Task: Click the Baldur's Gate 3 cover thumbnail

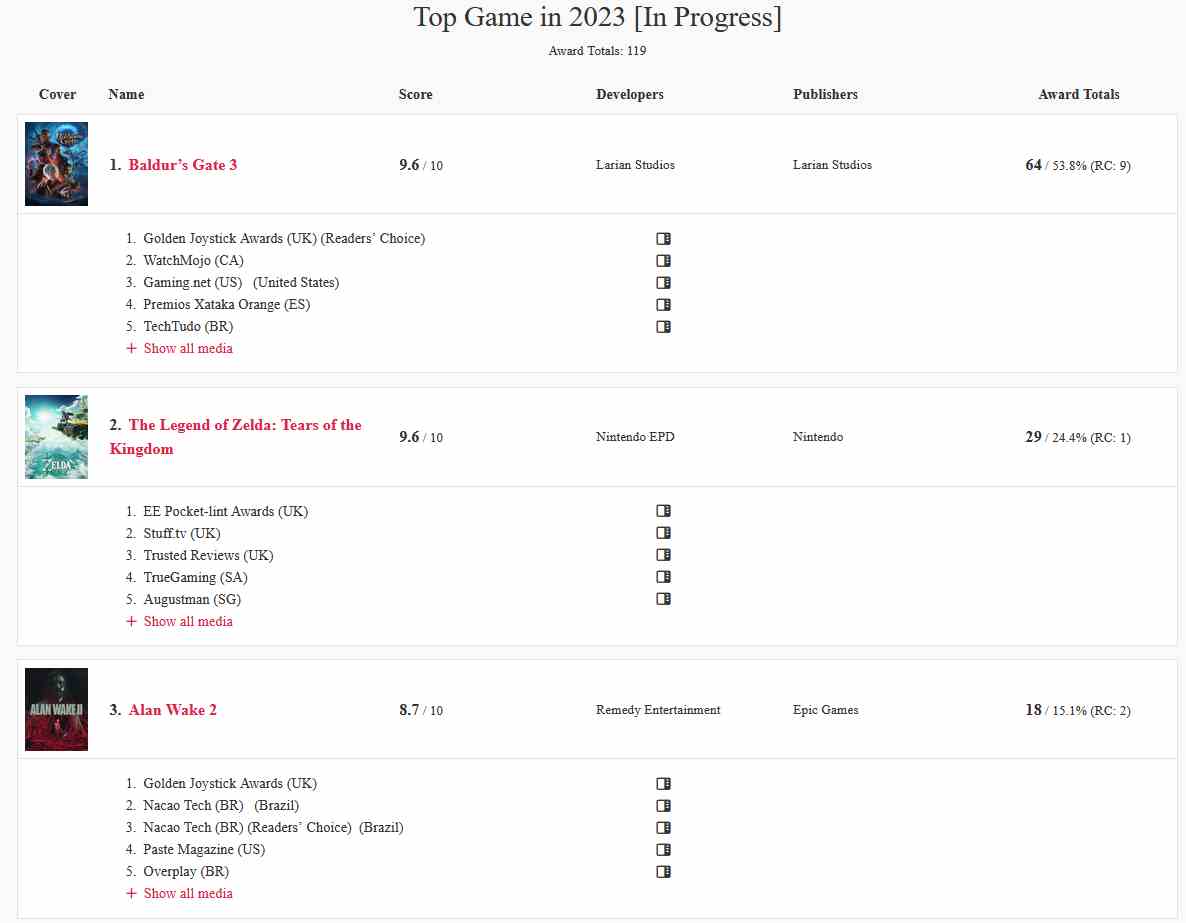Action: click(57, 164)
